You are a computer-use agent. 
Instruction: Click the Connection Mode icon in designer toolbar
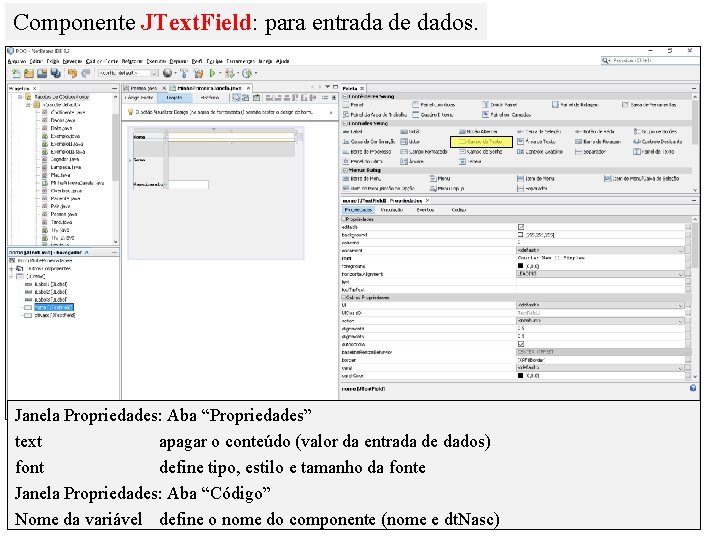click(246, 98)
